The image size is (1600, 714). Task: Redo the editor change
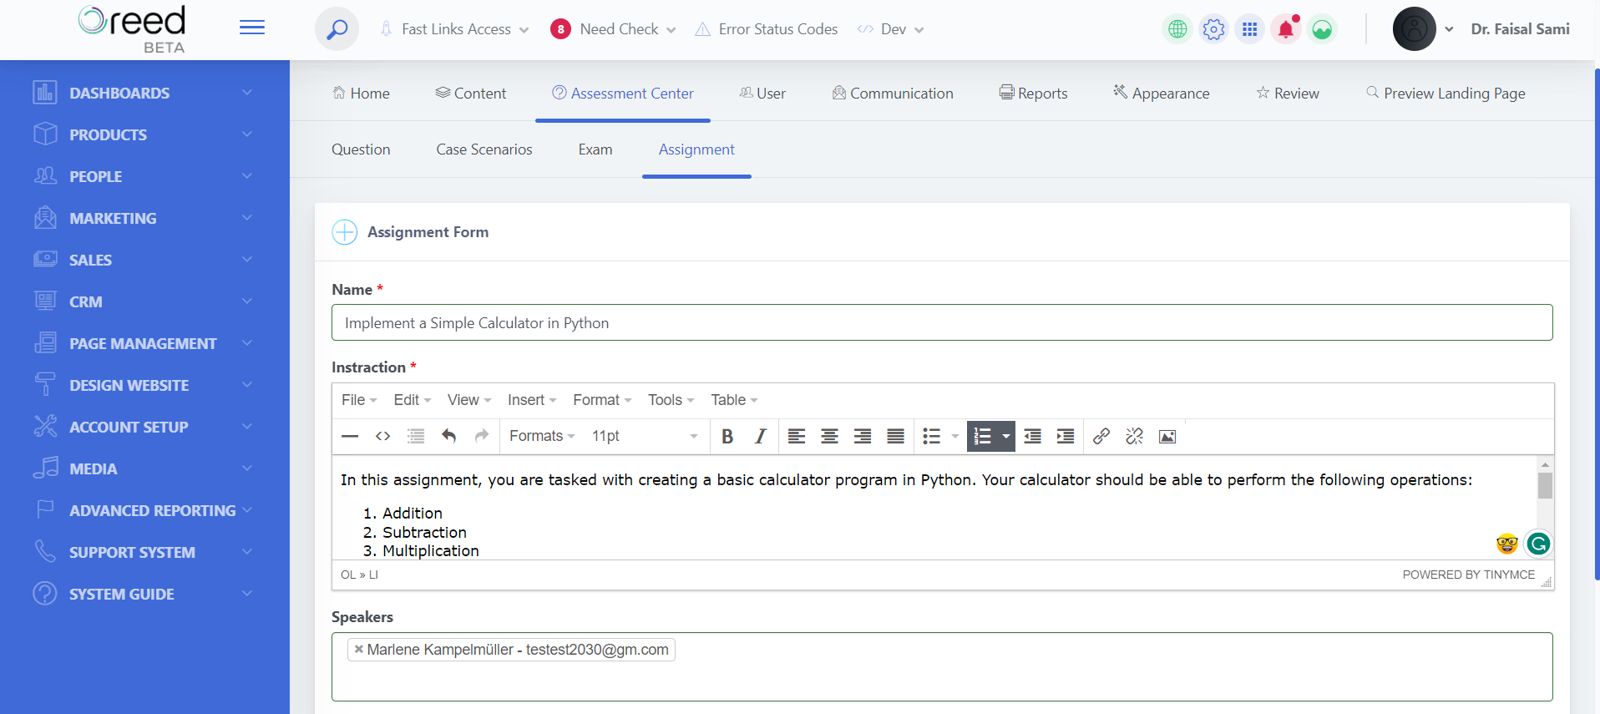click(x=482, y=436)
